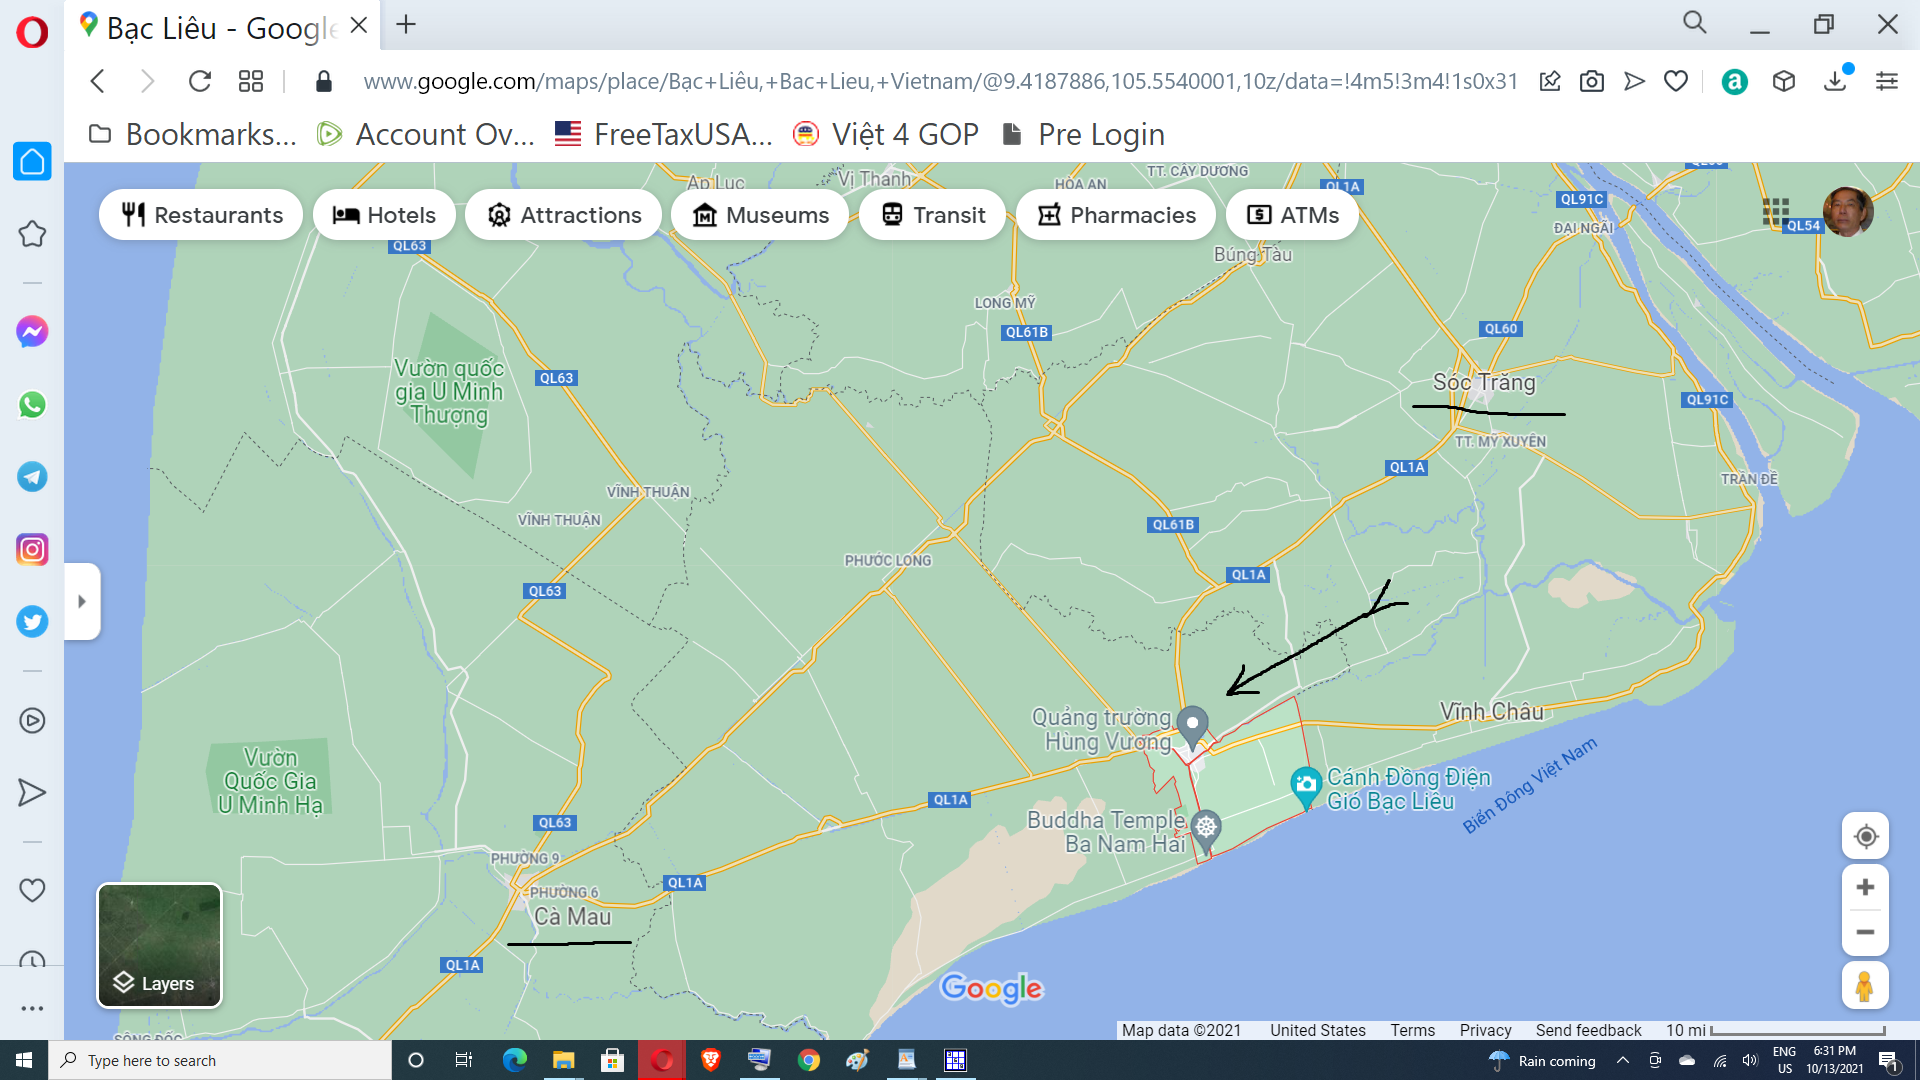Search open tabs magnifier
This screenshot has width=1920, height=1080.
tap(1694, 23)
